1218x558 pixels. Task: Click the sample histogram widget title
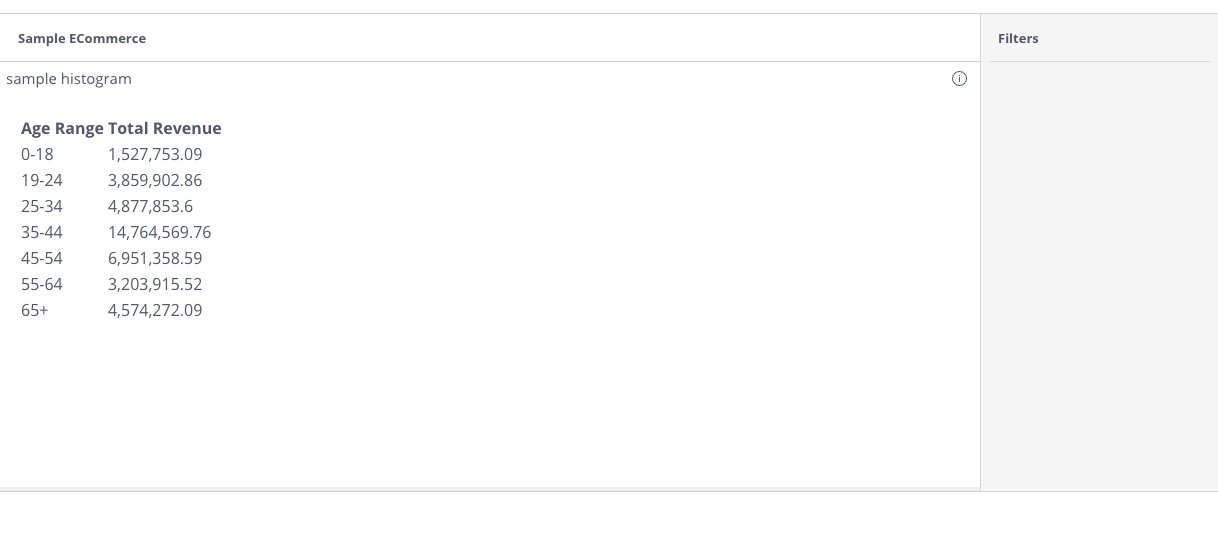point(69,78)
